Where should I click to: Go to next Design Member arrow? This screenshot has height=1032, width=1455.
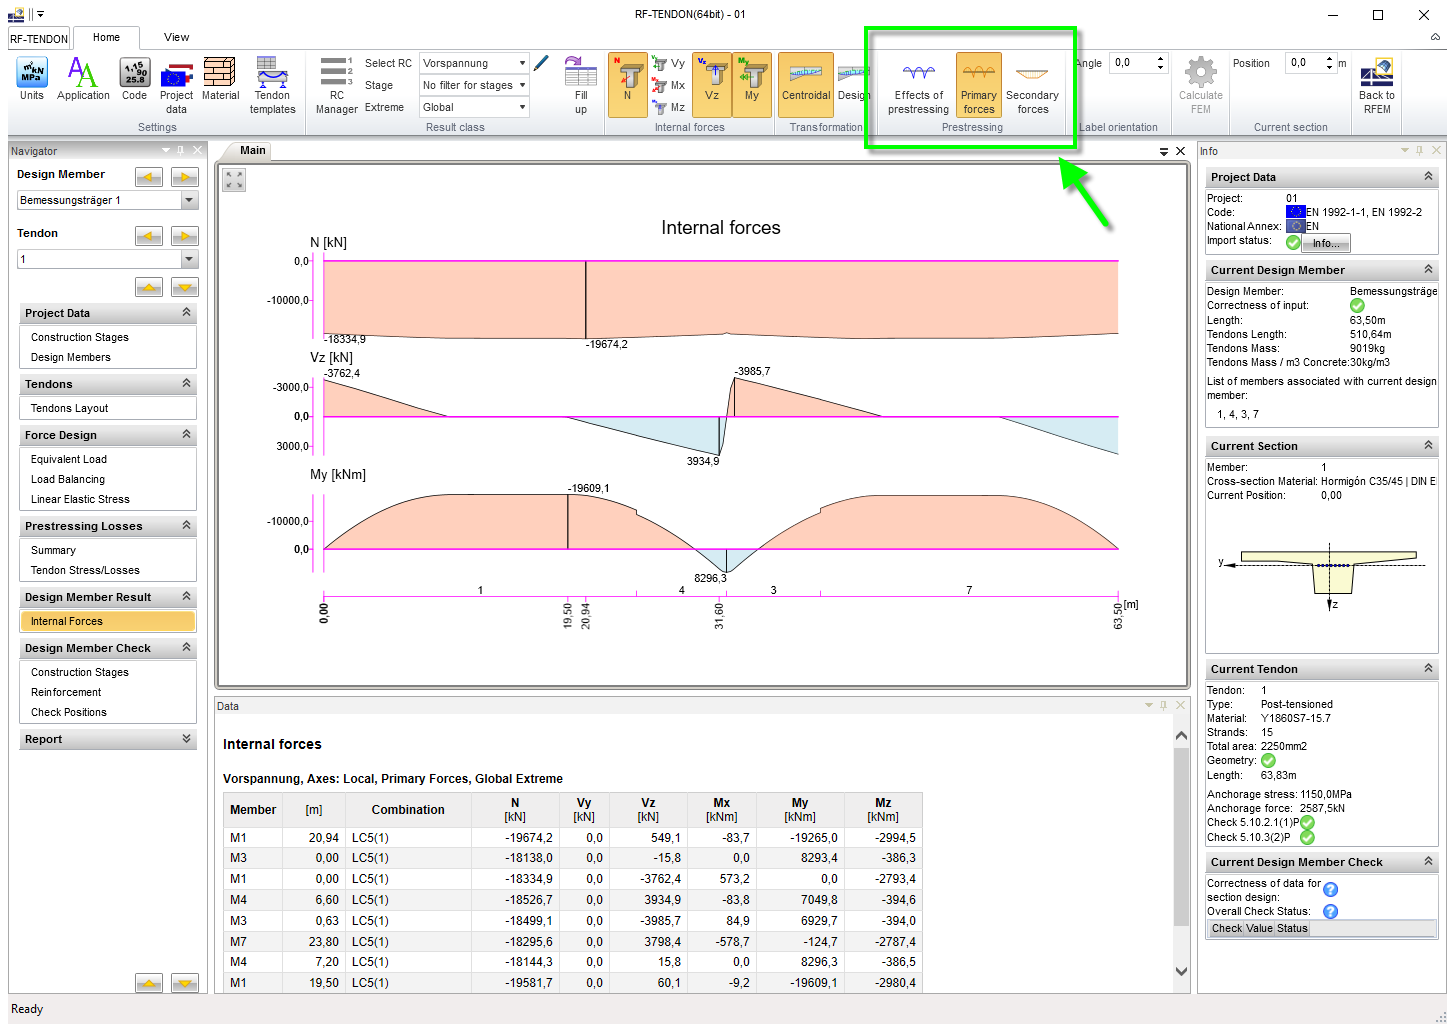coord(185,177)
